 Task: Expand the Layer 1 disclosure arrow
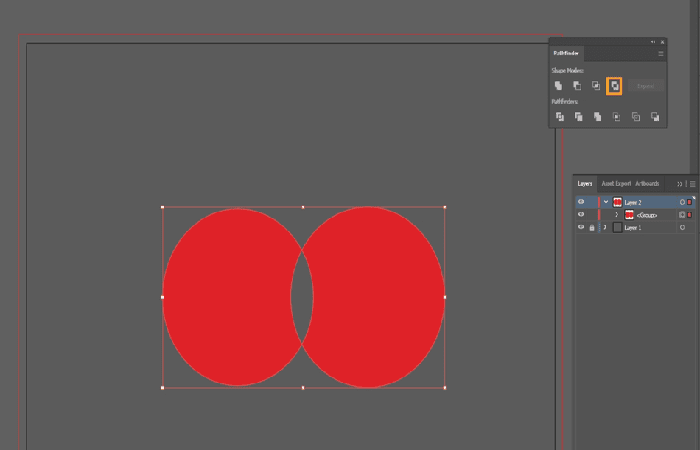pos(605,228)
